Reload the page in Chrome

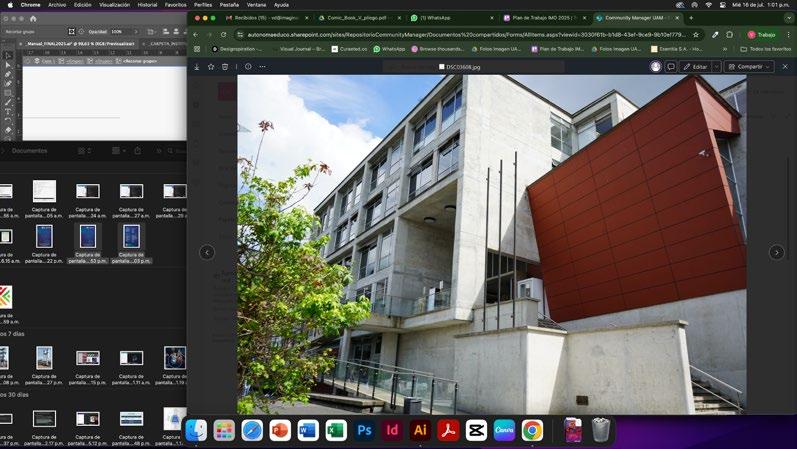pyautogui.click(x=224, y=35)
